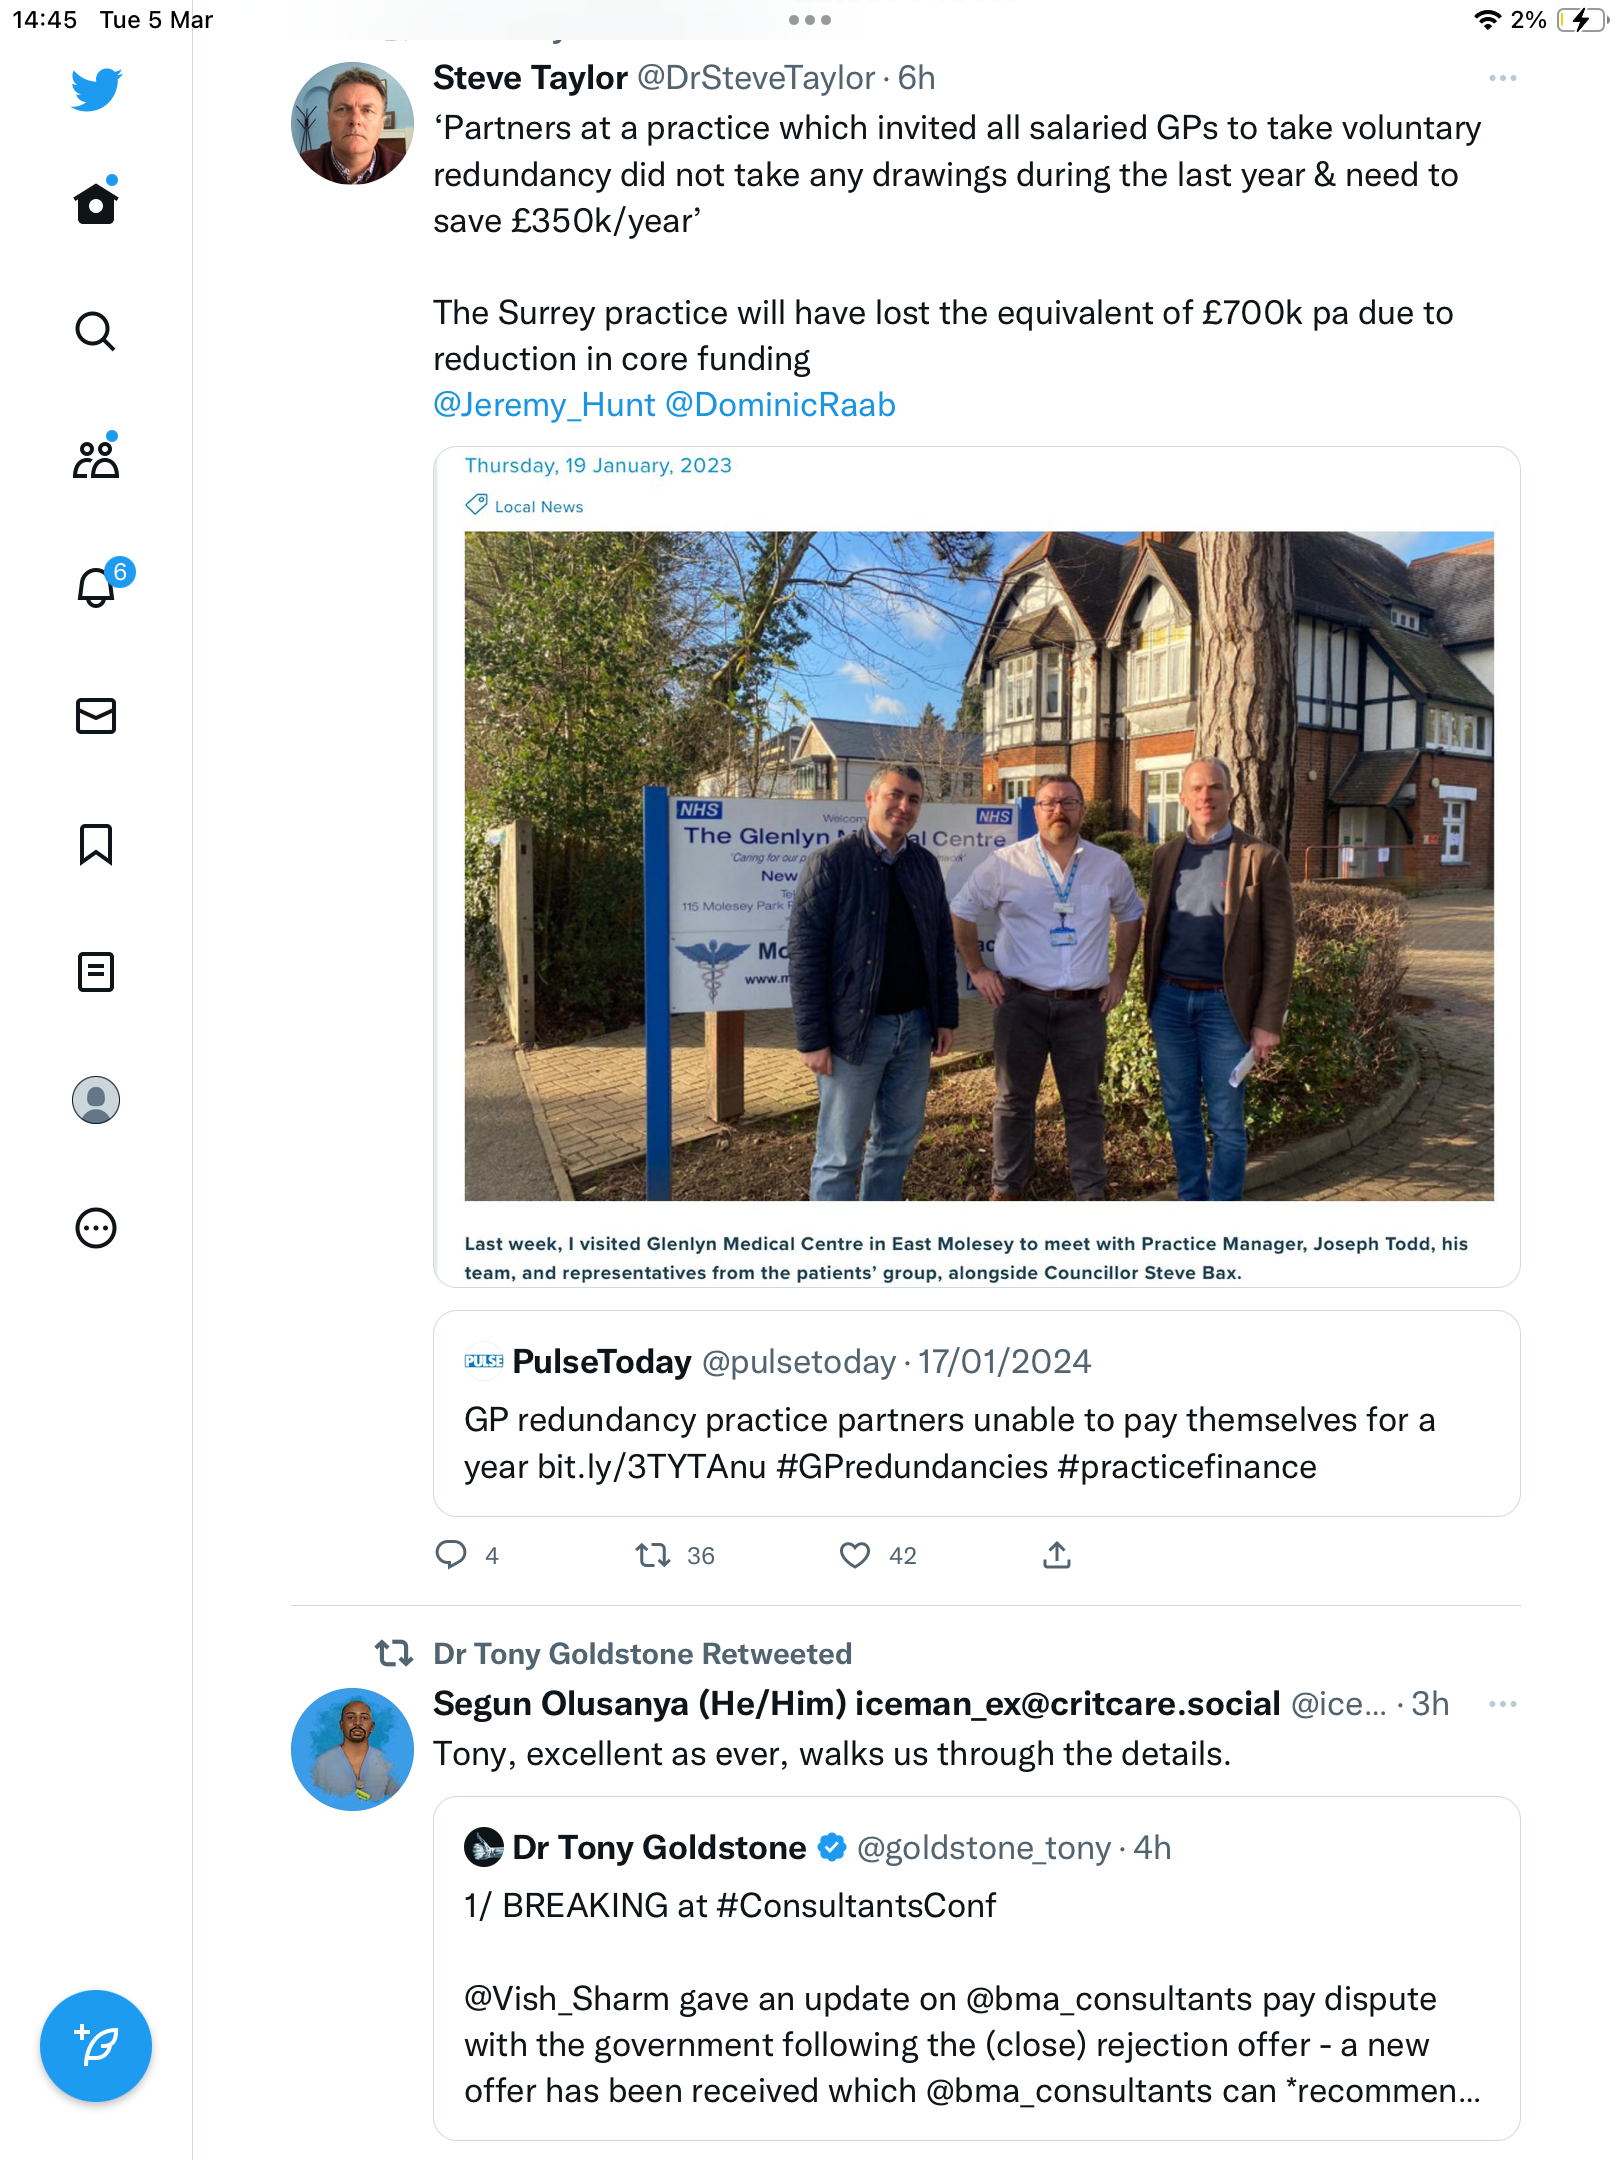
Task: Compose a new tweet with floating button
Action: 96,2046
